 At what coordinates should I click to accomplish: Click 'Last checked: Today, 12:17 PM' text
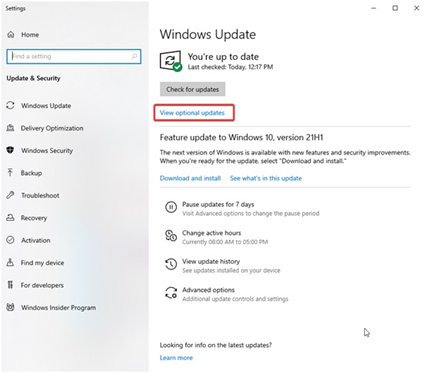pyautogui.click(x=230, y=67)
